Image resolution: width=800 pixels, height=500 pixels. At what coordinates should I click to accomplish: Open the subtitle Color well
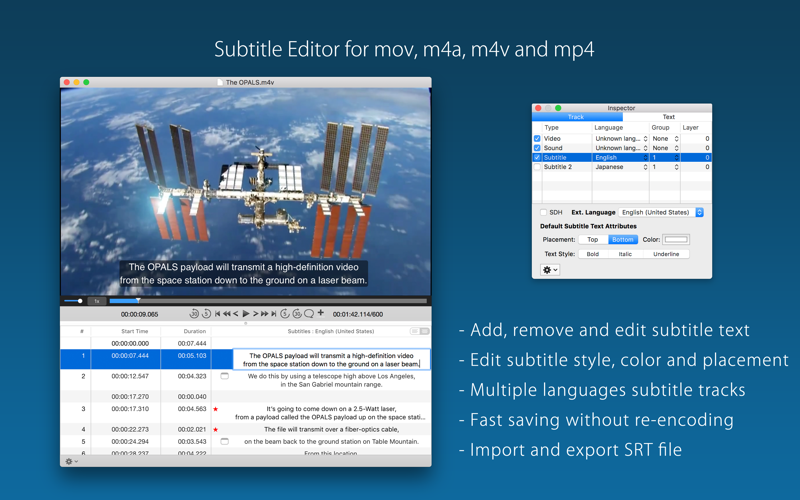coord(676,240)
